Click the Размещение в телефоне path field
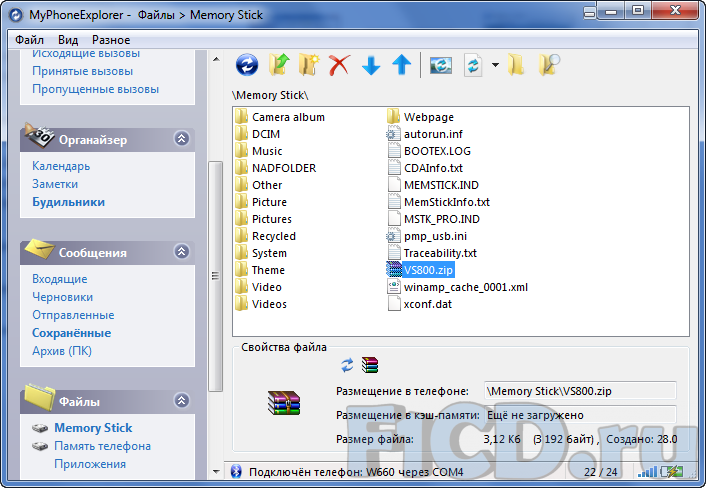The height and width of the screenshot is (488, 706). click(x=580, y=391)
